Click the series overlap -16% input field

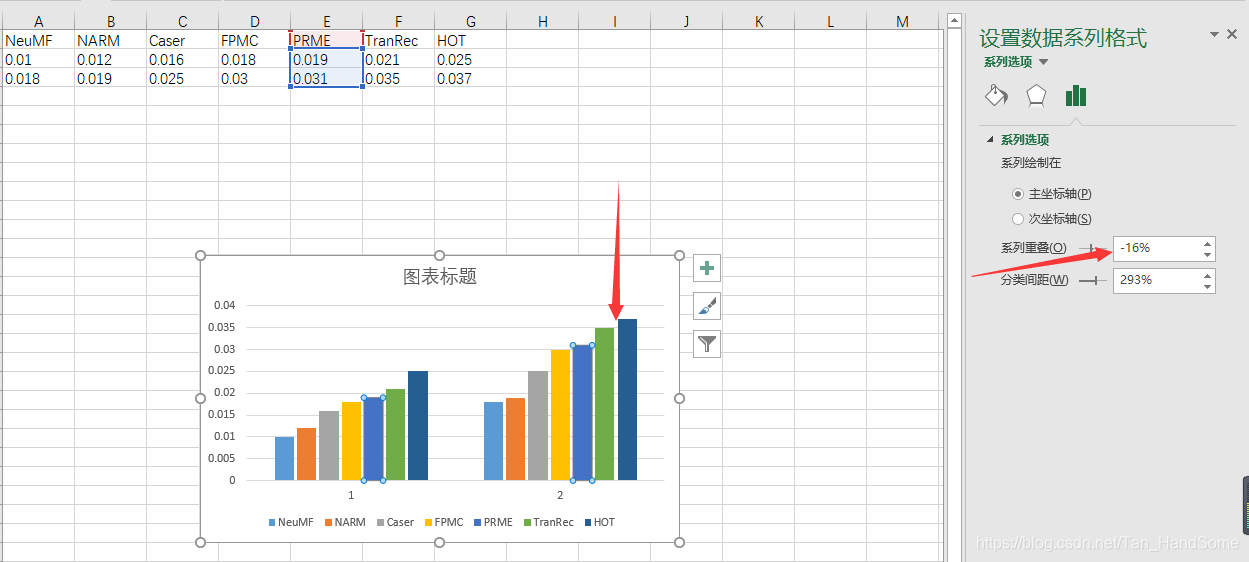tap(1157, 248)
